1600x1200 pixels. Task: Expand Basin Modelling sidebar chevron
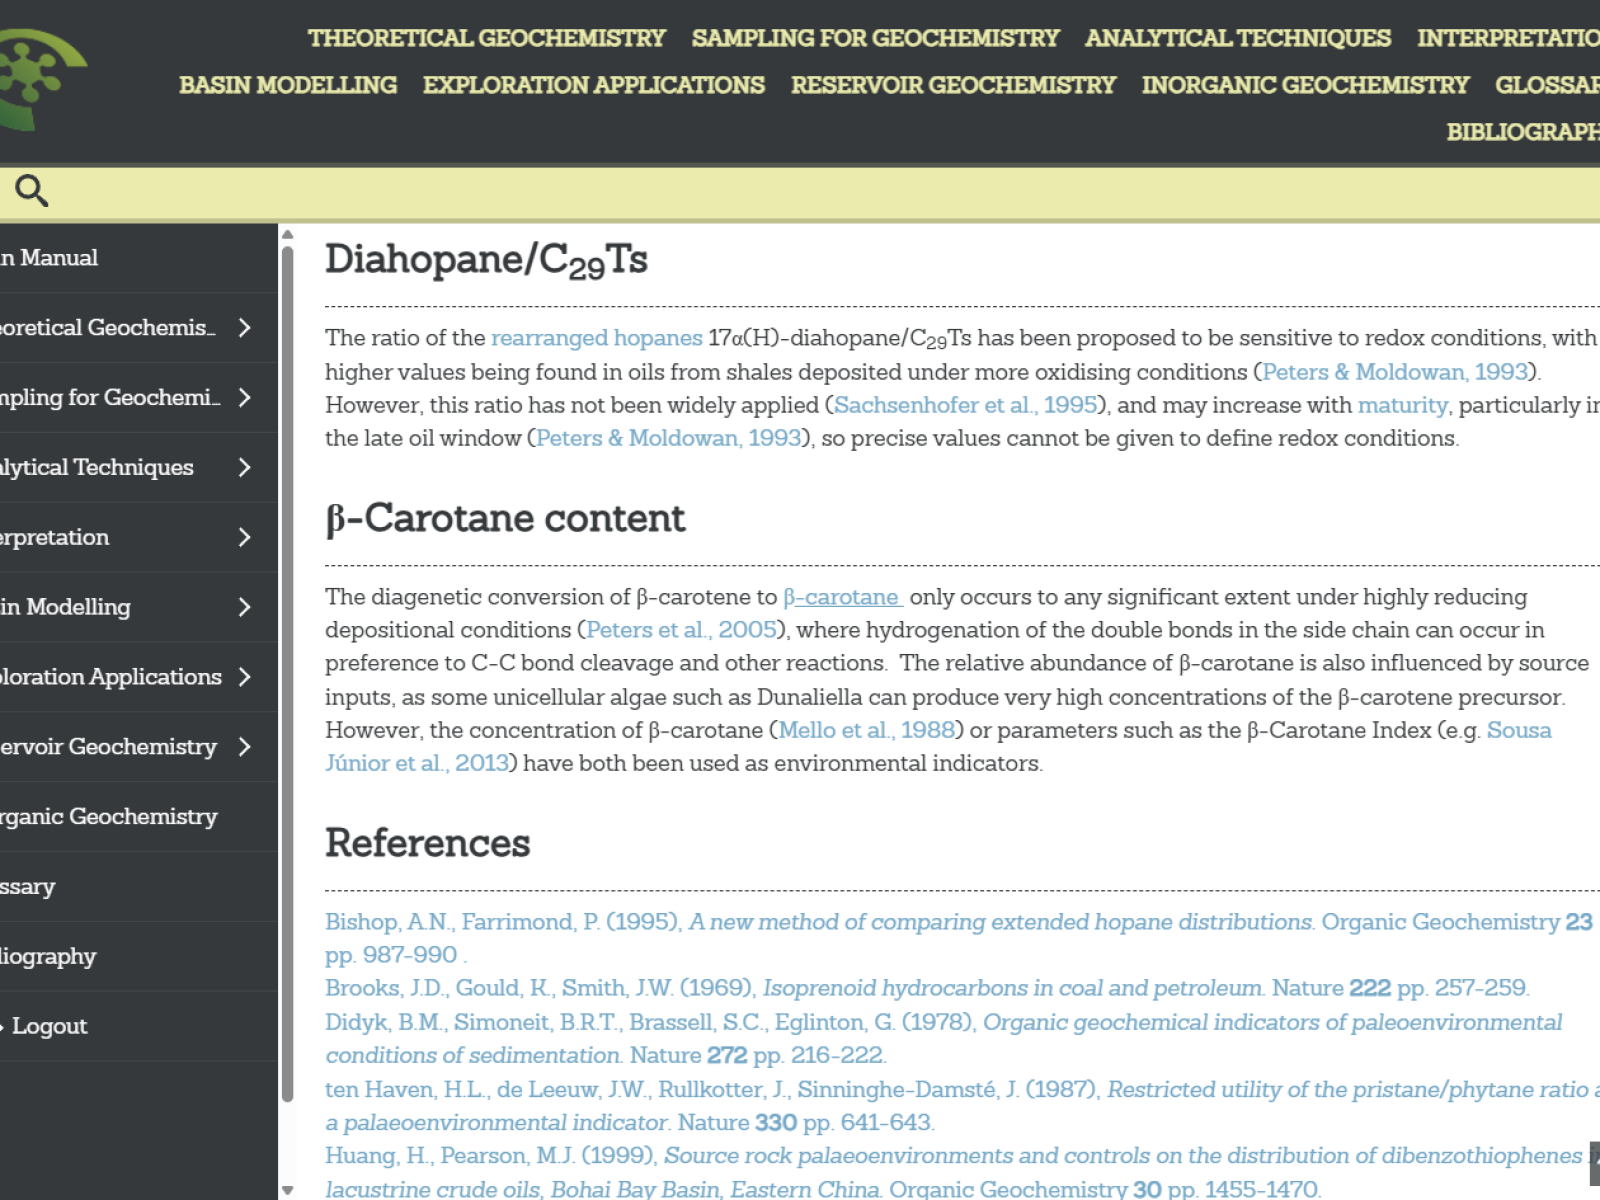(x=245, y=607)
